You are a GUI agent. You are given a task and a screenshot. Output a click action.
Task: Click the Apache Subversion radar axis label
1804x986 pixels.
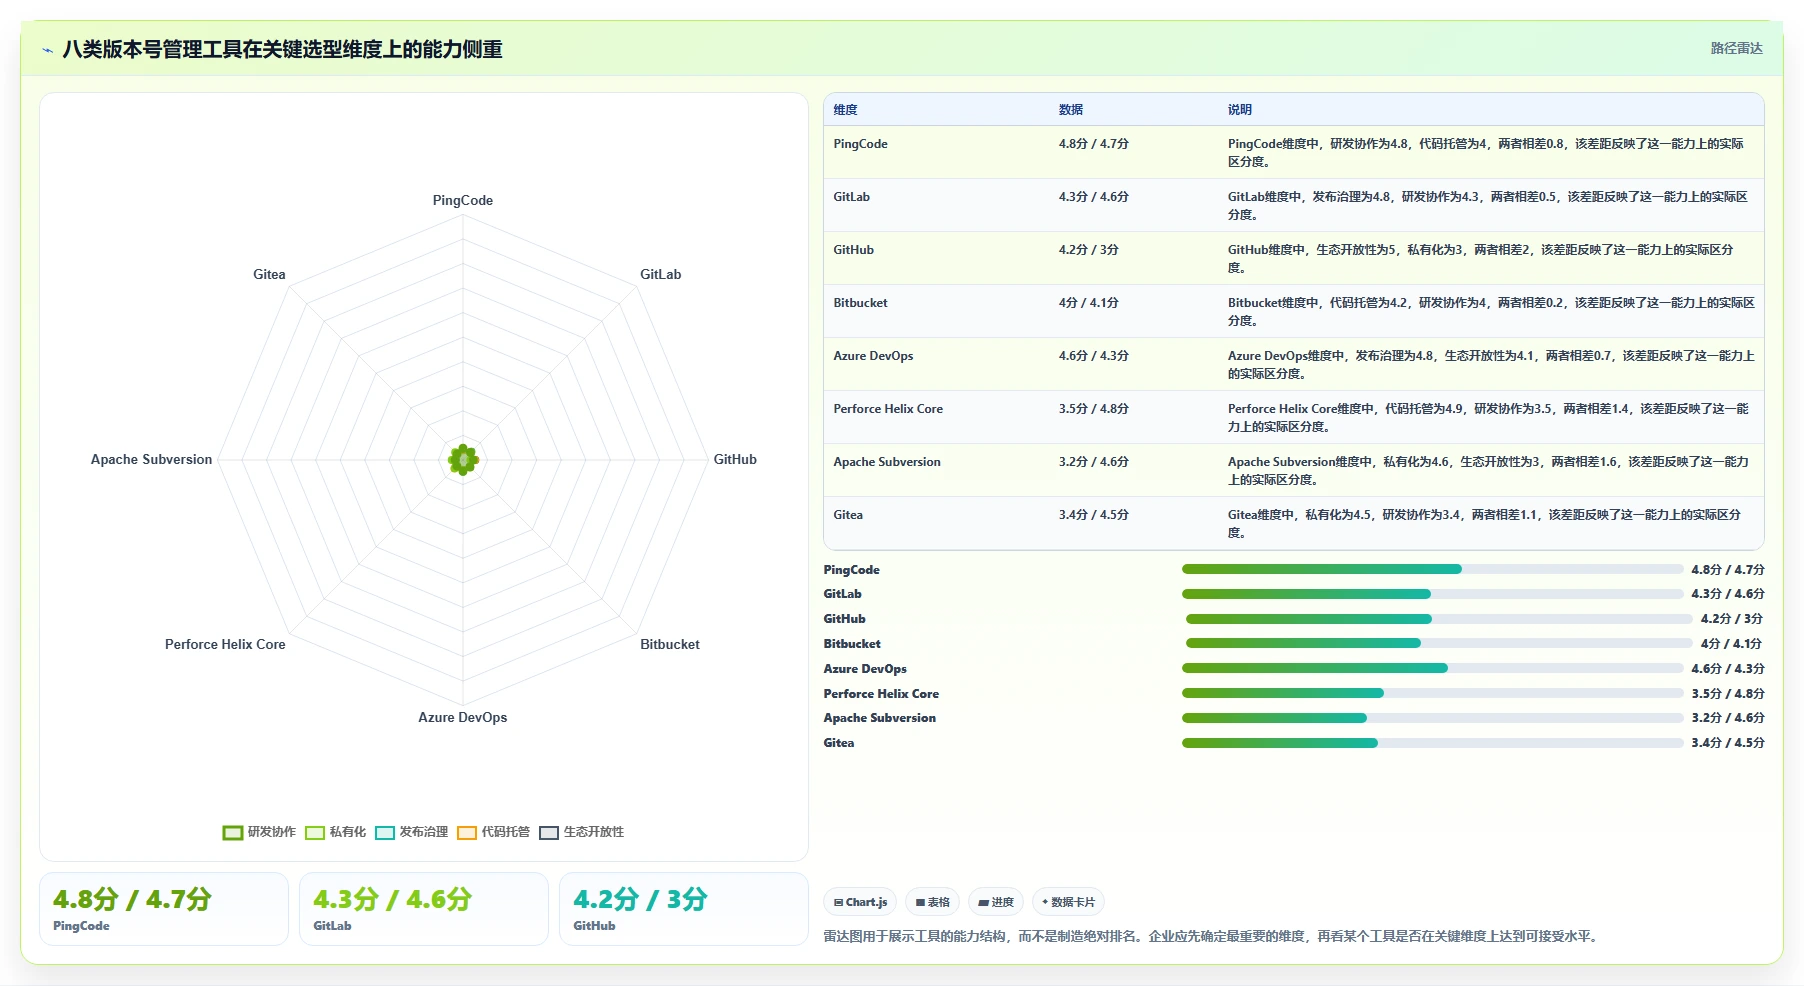pyautogui.click(x=151, y=460)
